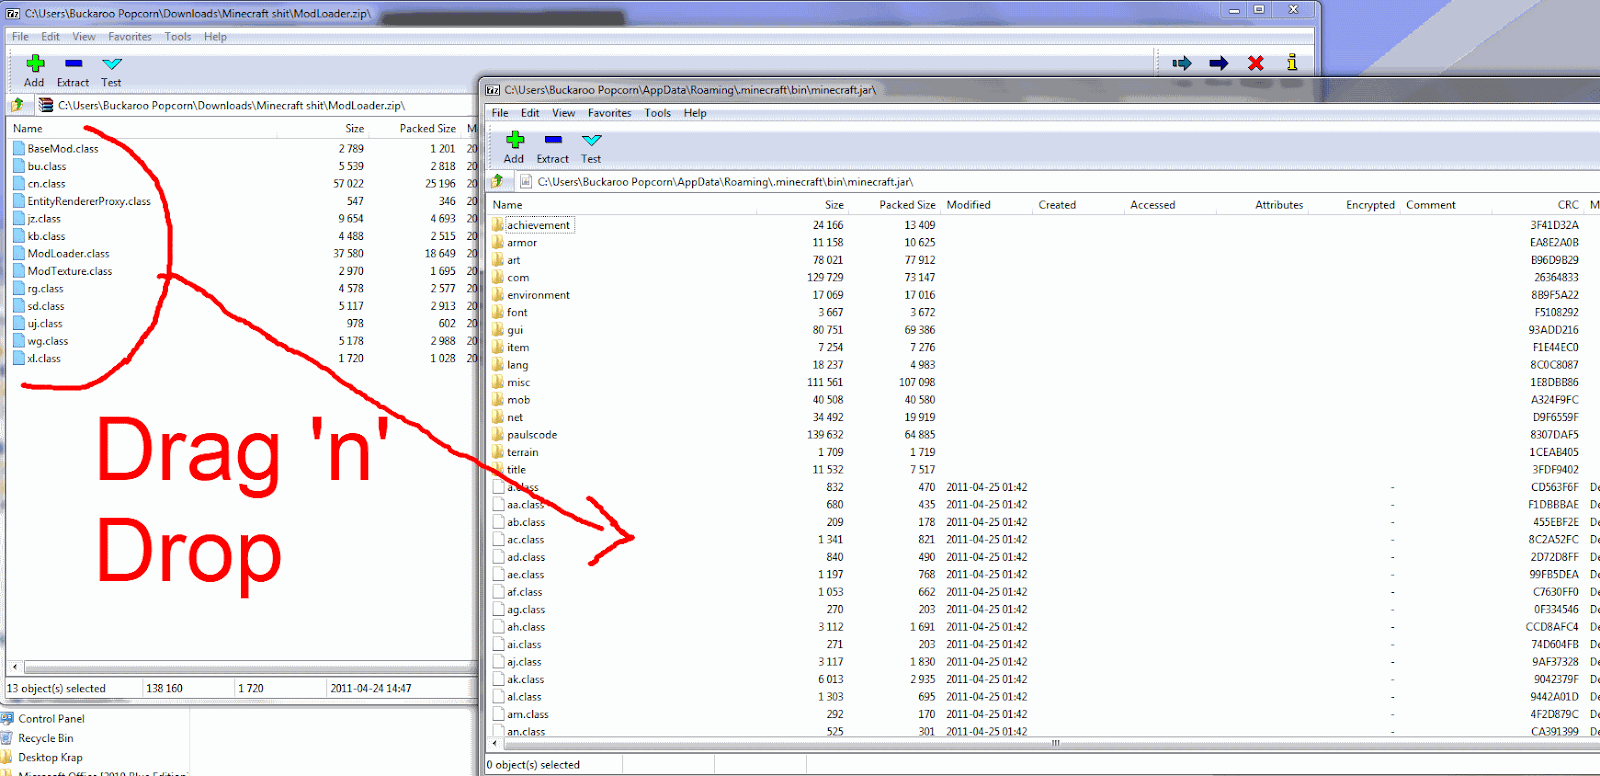
Task: Select the lang folder
Action: 517,365
